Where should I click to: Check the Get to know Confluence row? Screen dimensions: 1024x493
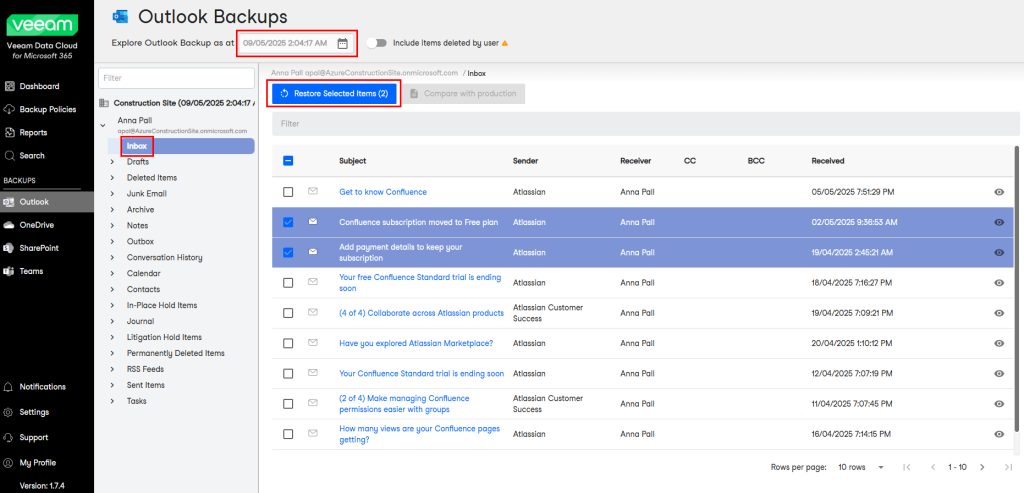tap(288, 192)
